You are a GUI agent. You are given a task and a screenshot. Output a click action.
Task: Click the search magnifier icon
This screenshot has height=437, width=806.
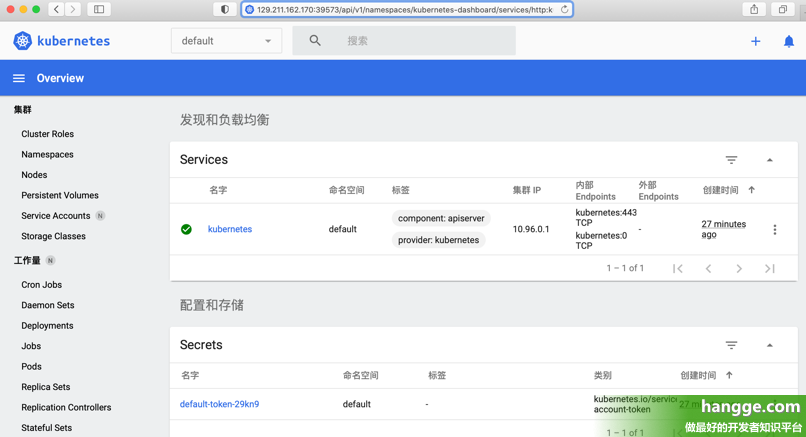coord(315,41)
